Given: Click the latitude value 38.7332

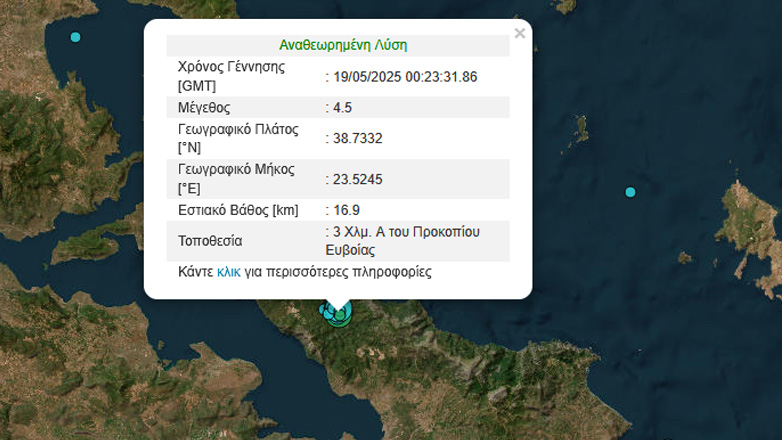Looking at the screenshot, I should tap(359, 138).
